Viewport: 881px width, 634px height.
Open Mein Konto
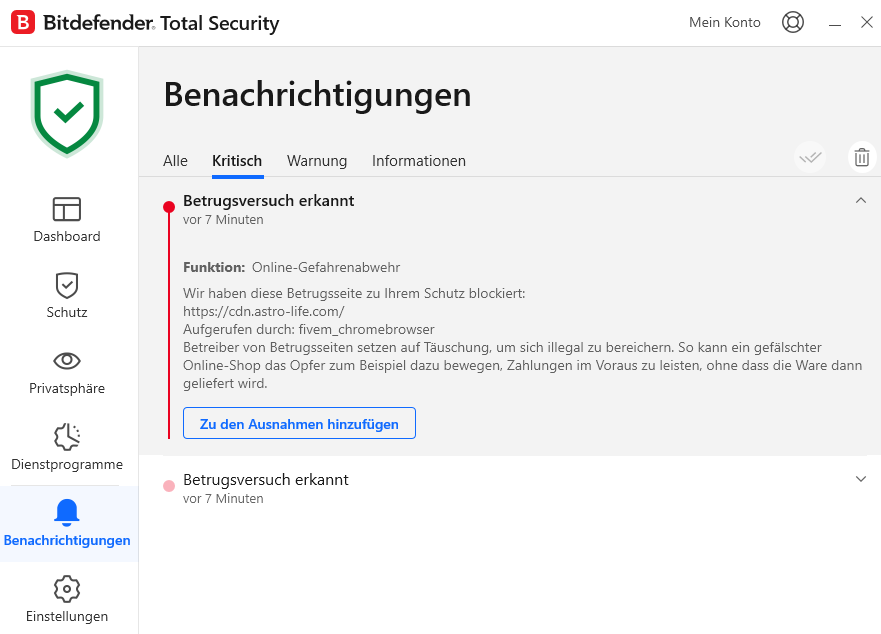click(725, 22)
